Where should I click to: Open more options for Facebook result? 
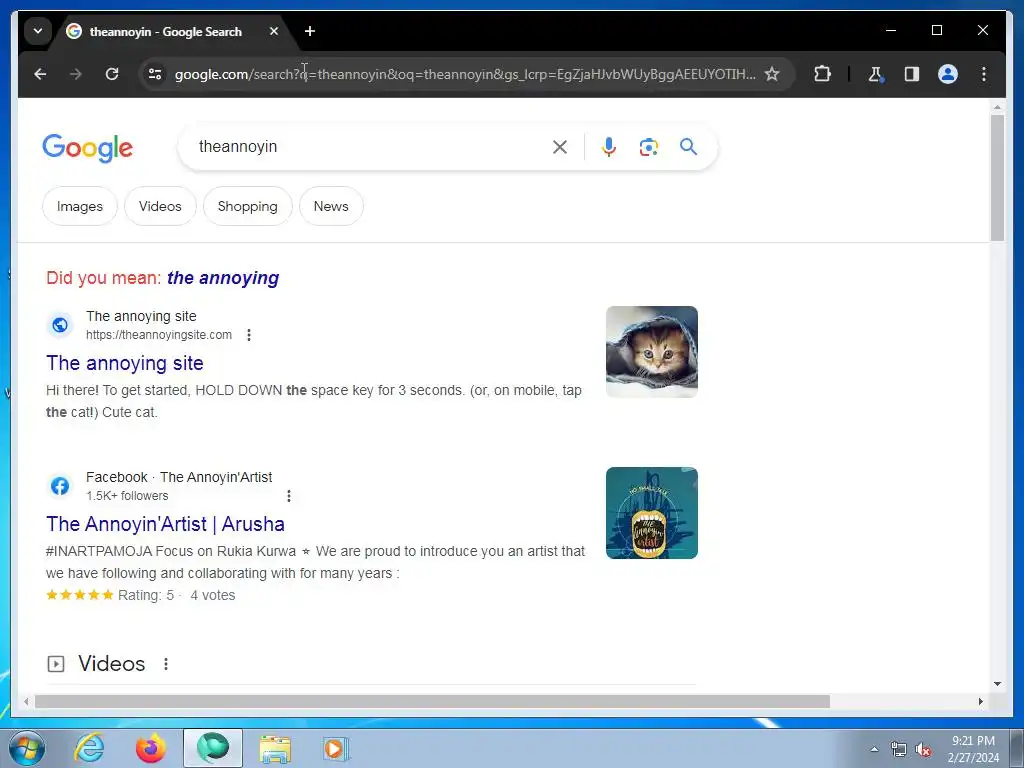[x=289, y=496]
